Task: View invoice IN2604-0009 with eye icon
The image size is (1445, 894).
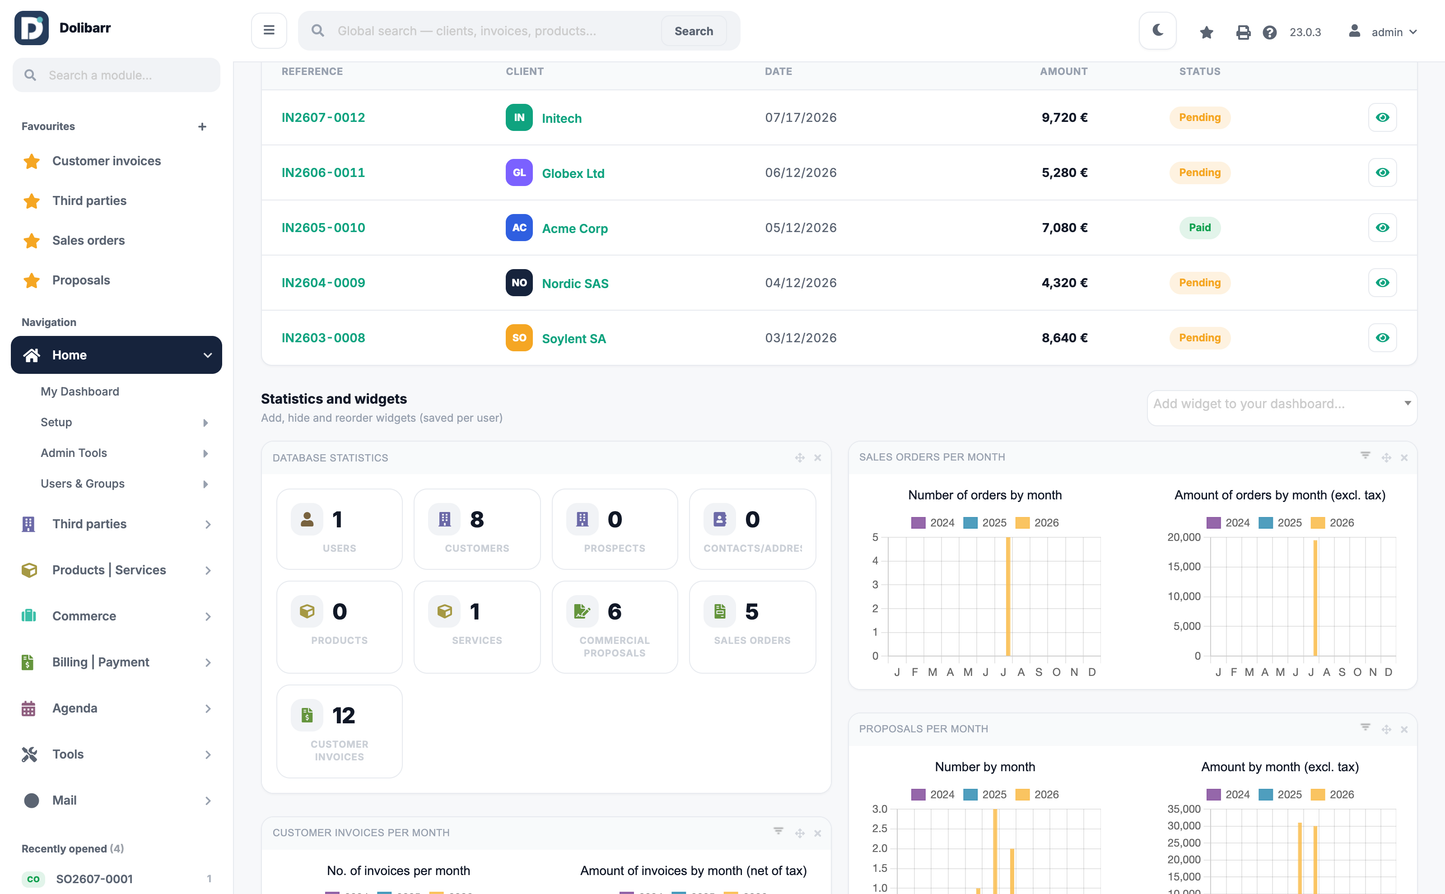Action: [1382, 283]
